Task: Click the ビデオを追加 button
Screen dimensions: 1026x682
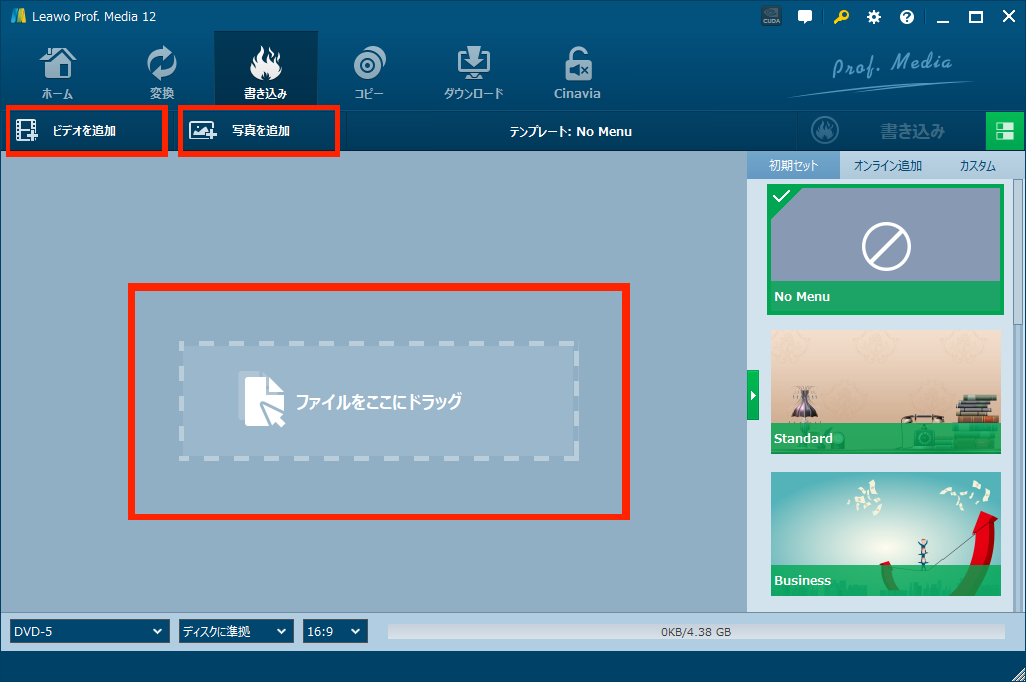Action: 85,131
